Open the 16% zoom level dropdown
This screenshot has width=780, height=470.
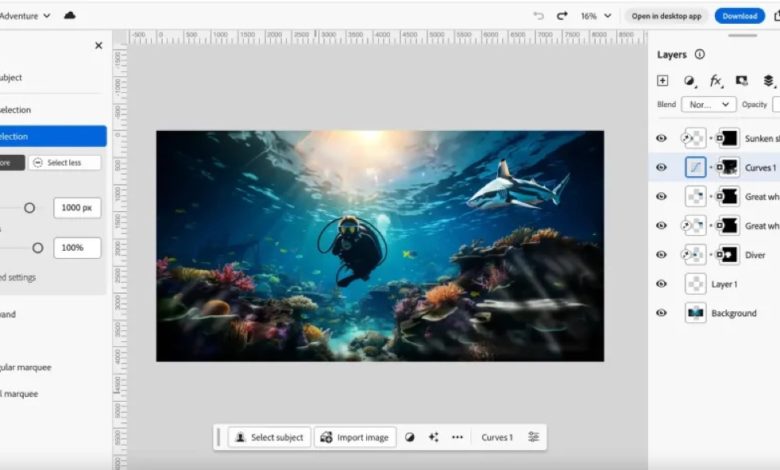pos(596,16)
